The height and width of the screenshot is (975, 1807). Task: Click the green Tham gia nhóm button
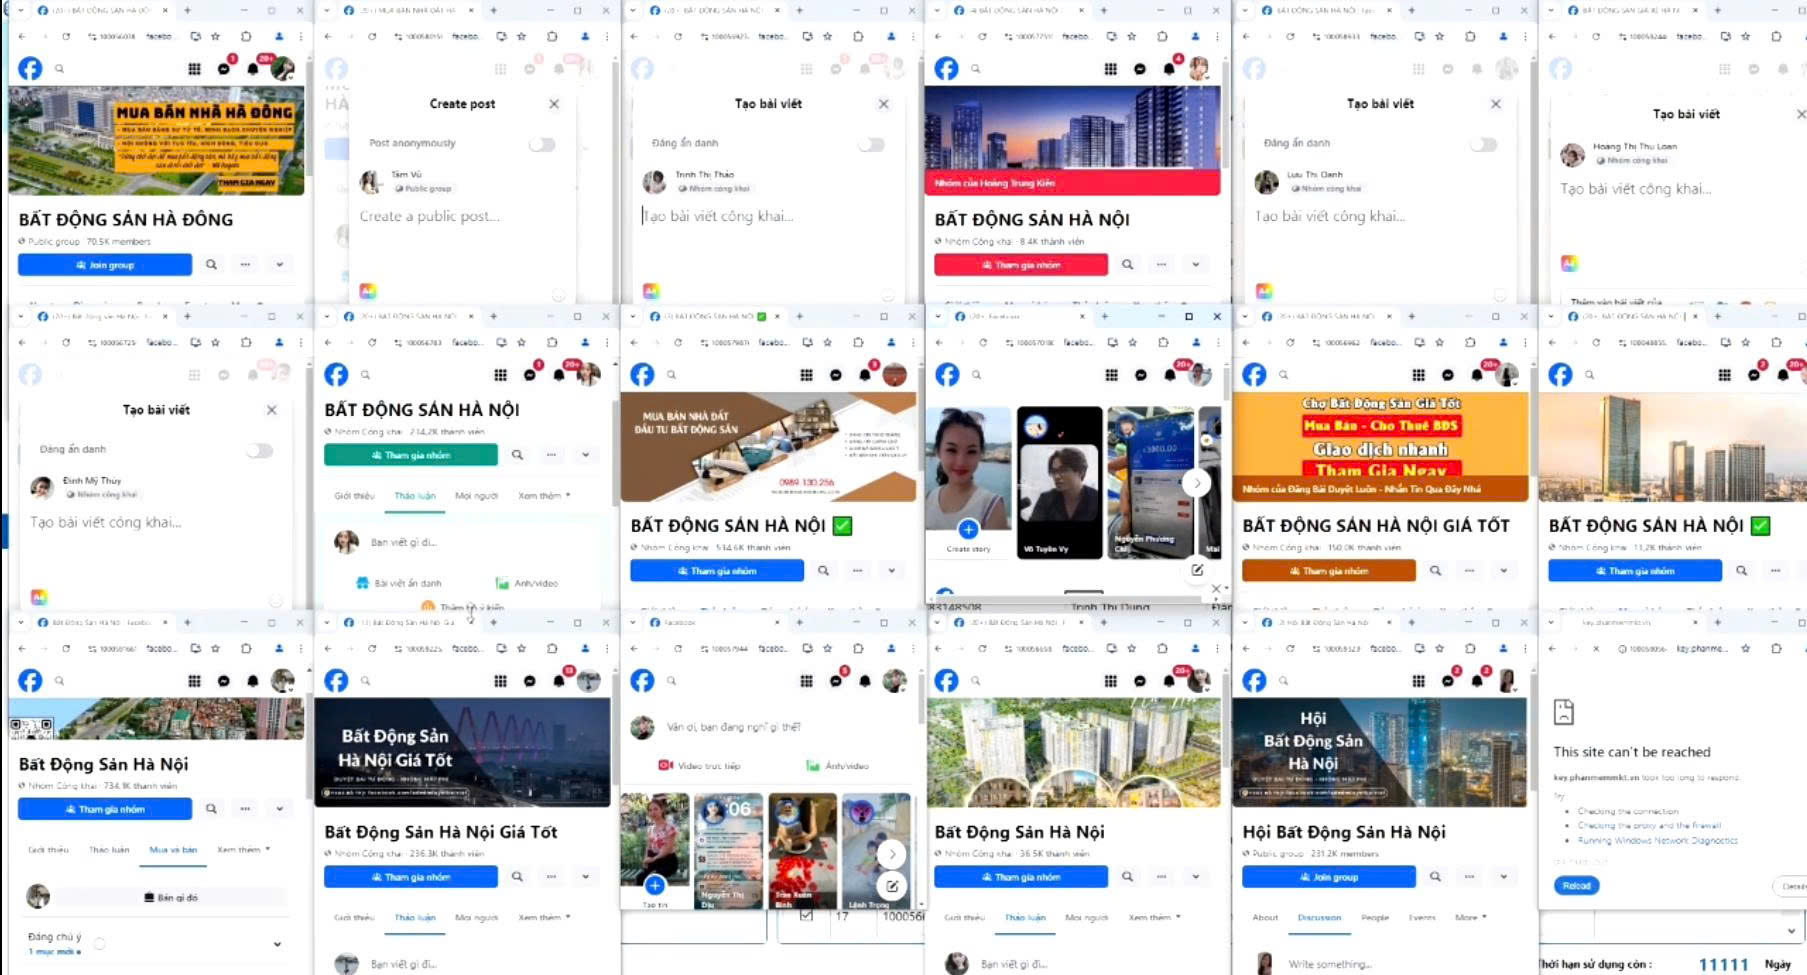pos(411,455)
